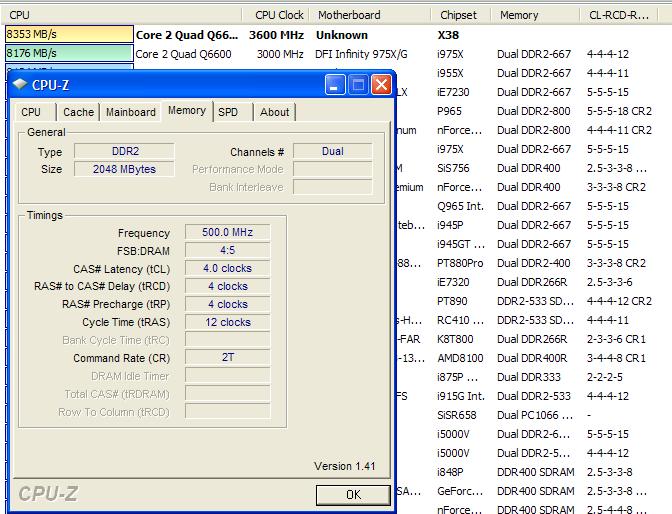Click the Command Rate value 2T
This screenshot has width=672, height=514.
[227, 358]
